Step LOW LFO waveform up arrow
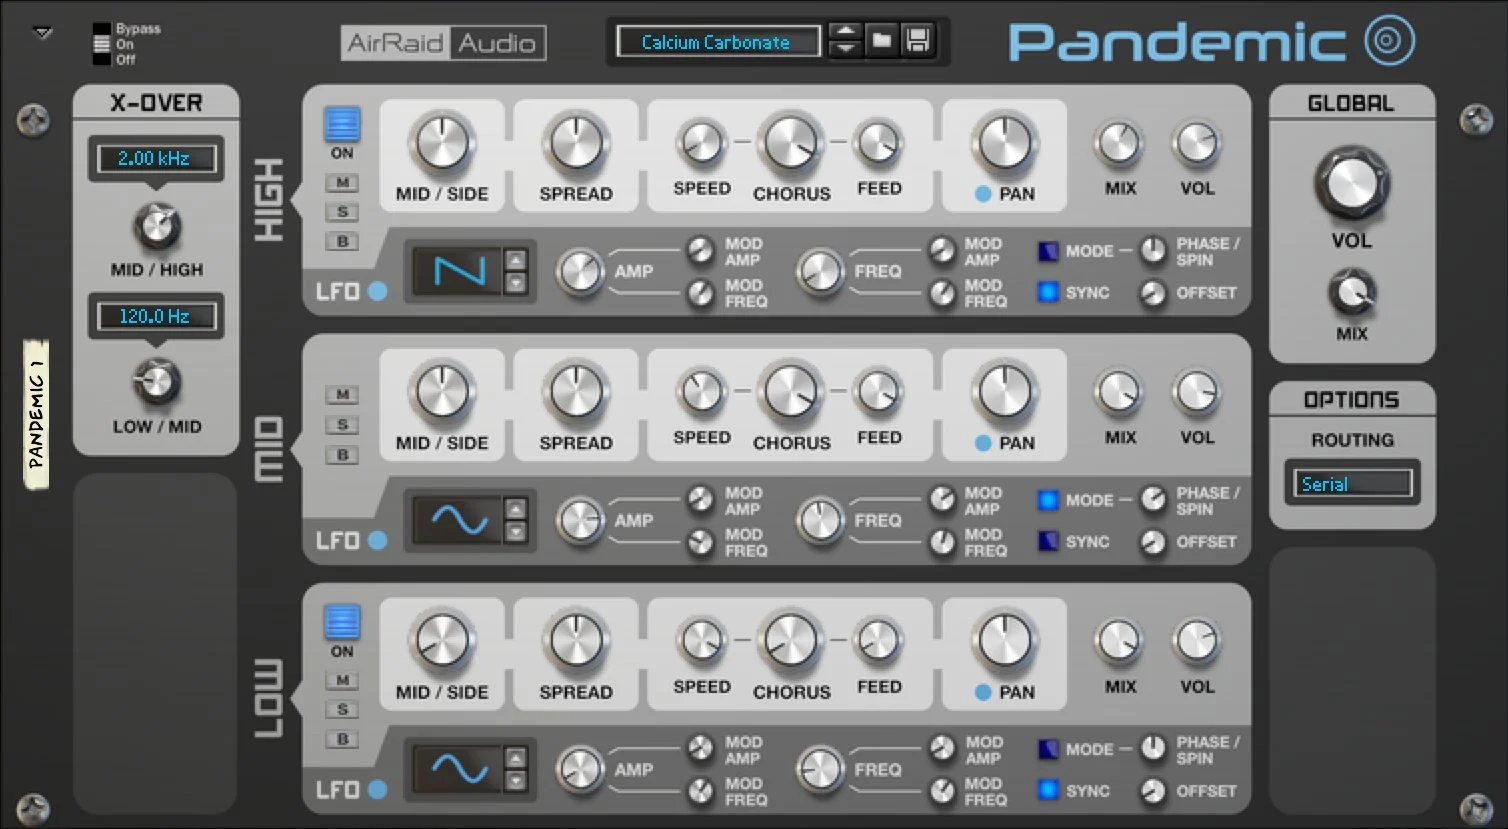The image size is (1508, 829). (516, 758)
